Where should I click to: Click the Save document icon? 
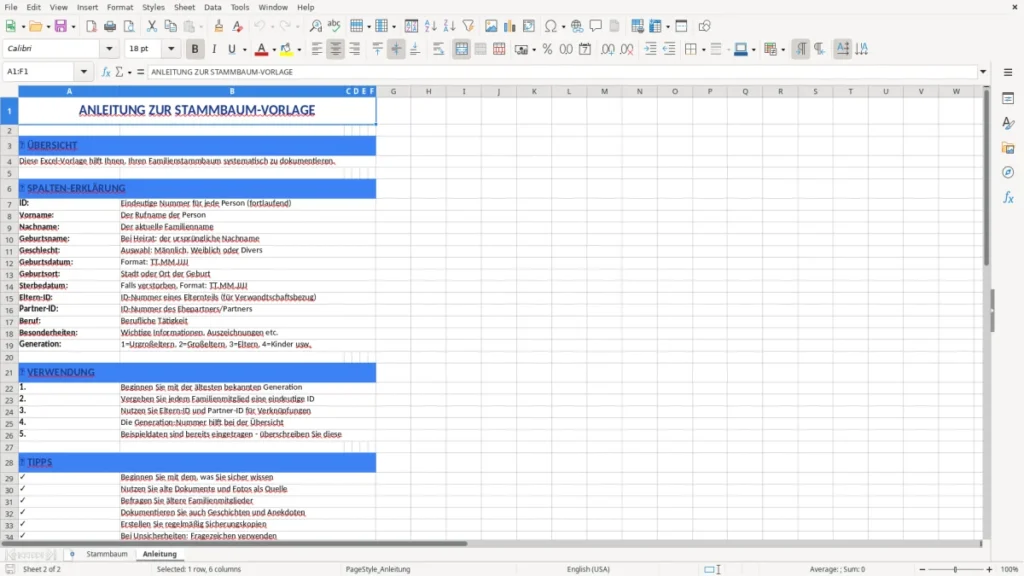[x=61, y=26]
